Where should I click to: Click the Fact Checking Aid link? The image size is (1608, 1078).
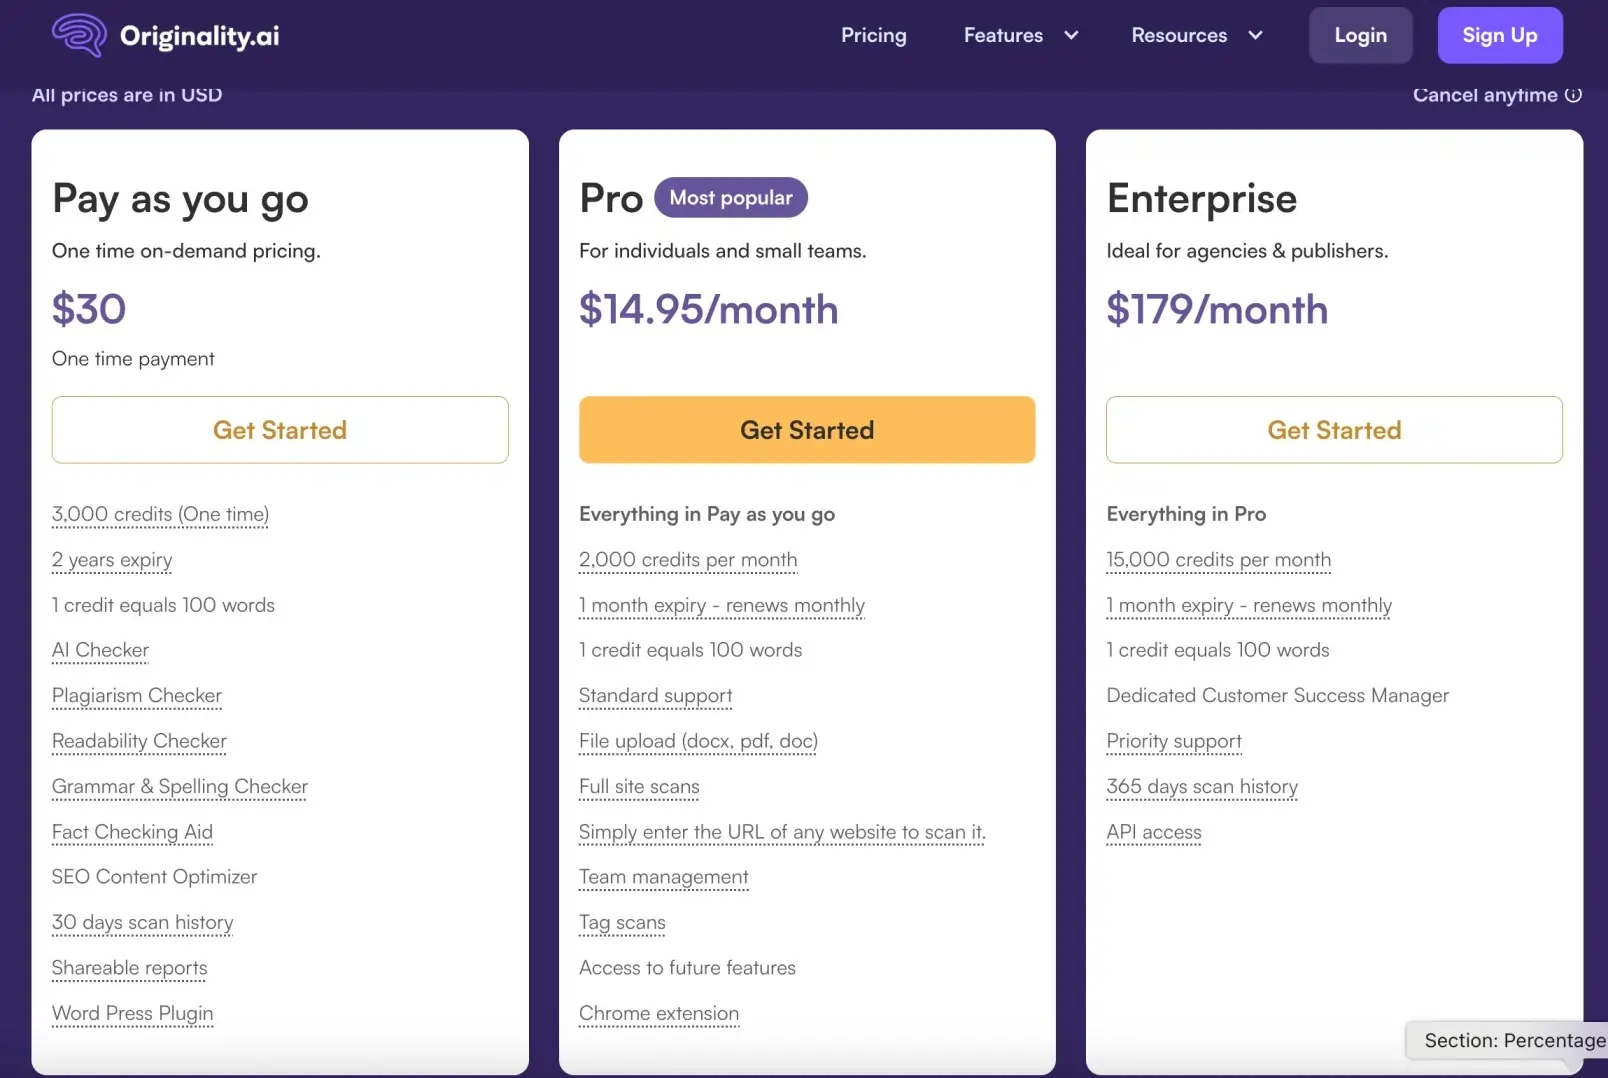[132, 832]
